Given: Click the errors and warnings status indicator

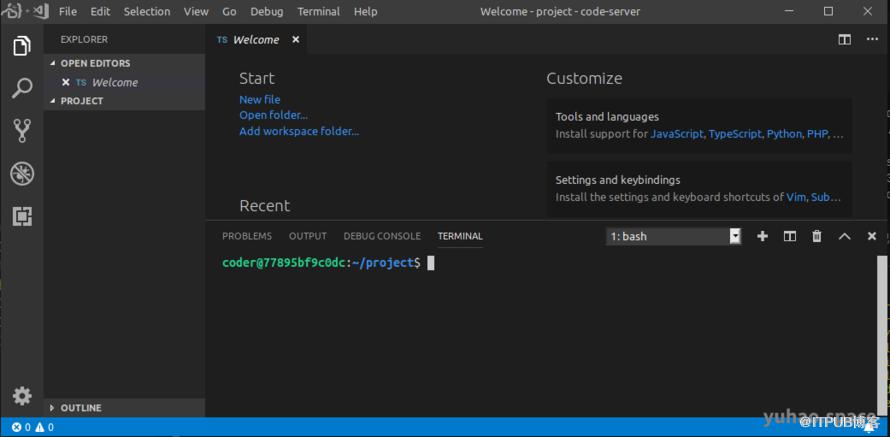Looking at the screenshot, I should (x=33, y=427).
